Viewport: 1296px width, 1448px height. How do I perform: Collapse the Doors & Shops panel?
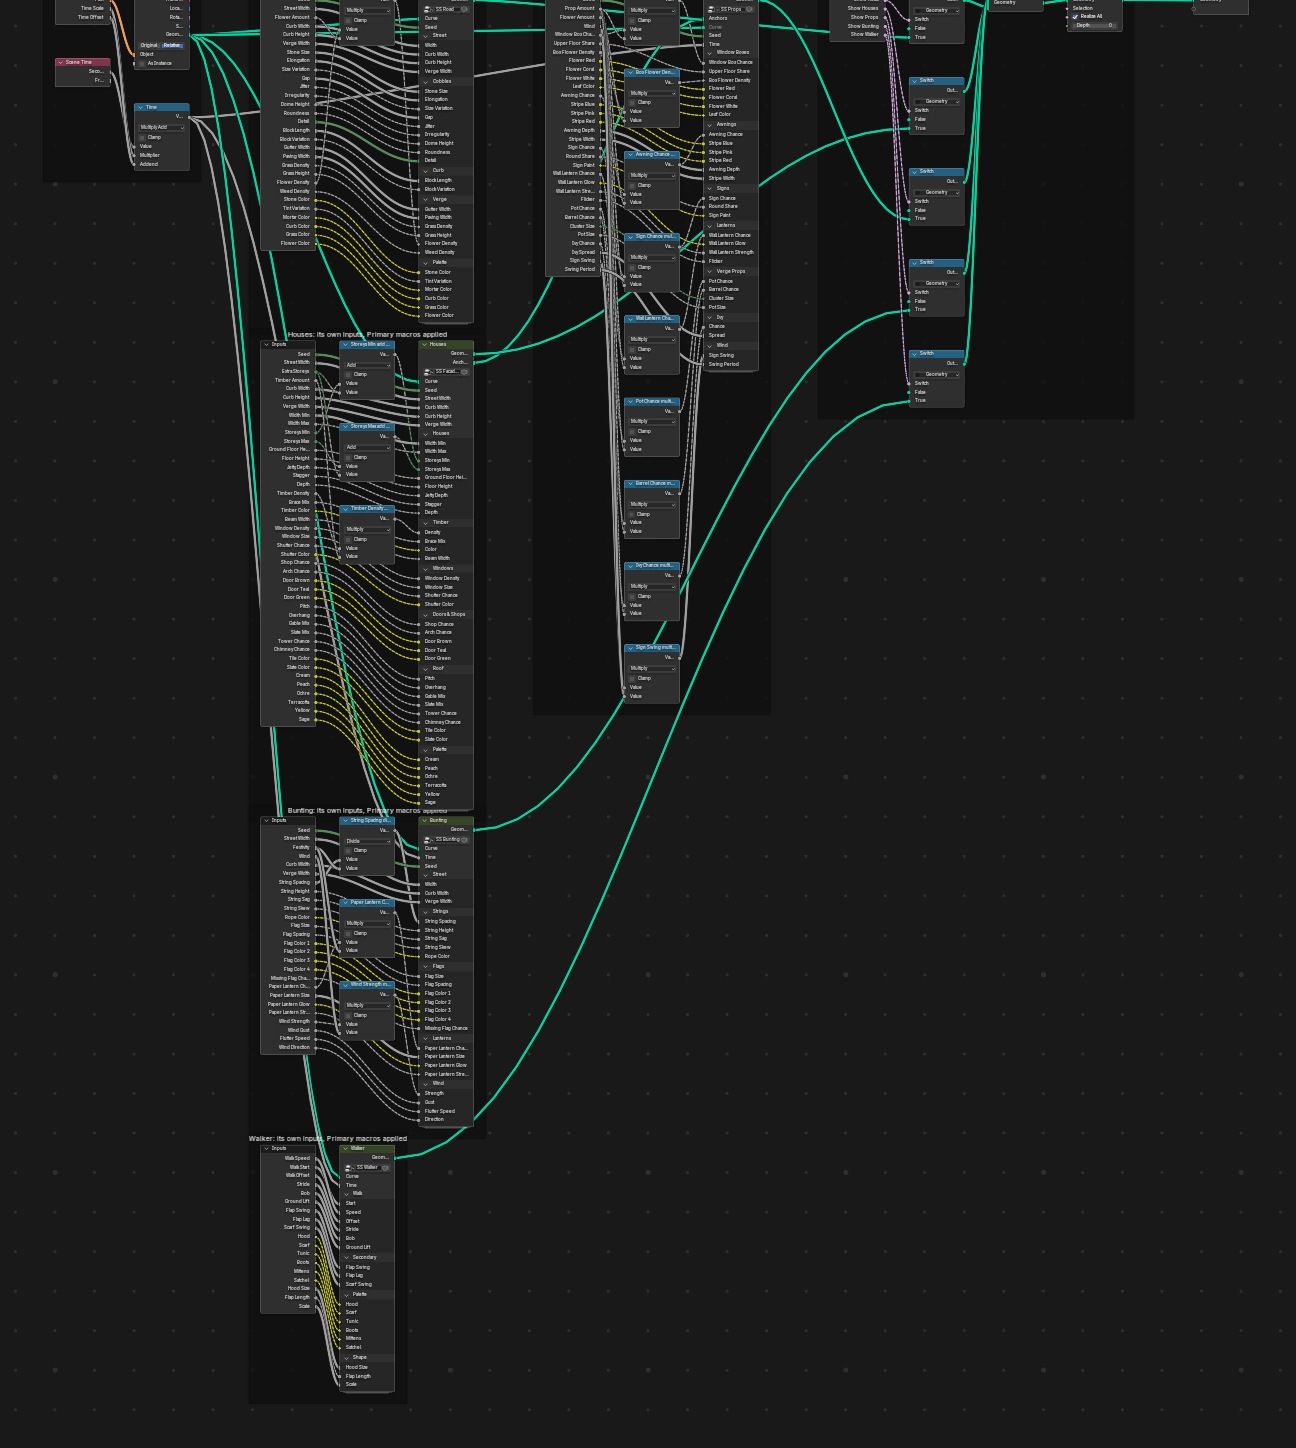click(426, 614)
